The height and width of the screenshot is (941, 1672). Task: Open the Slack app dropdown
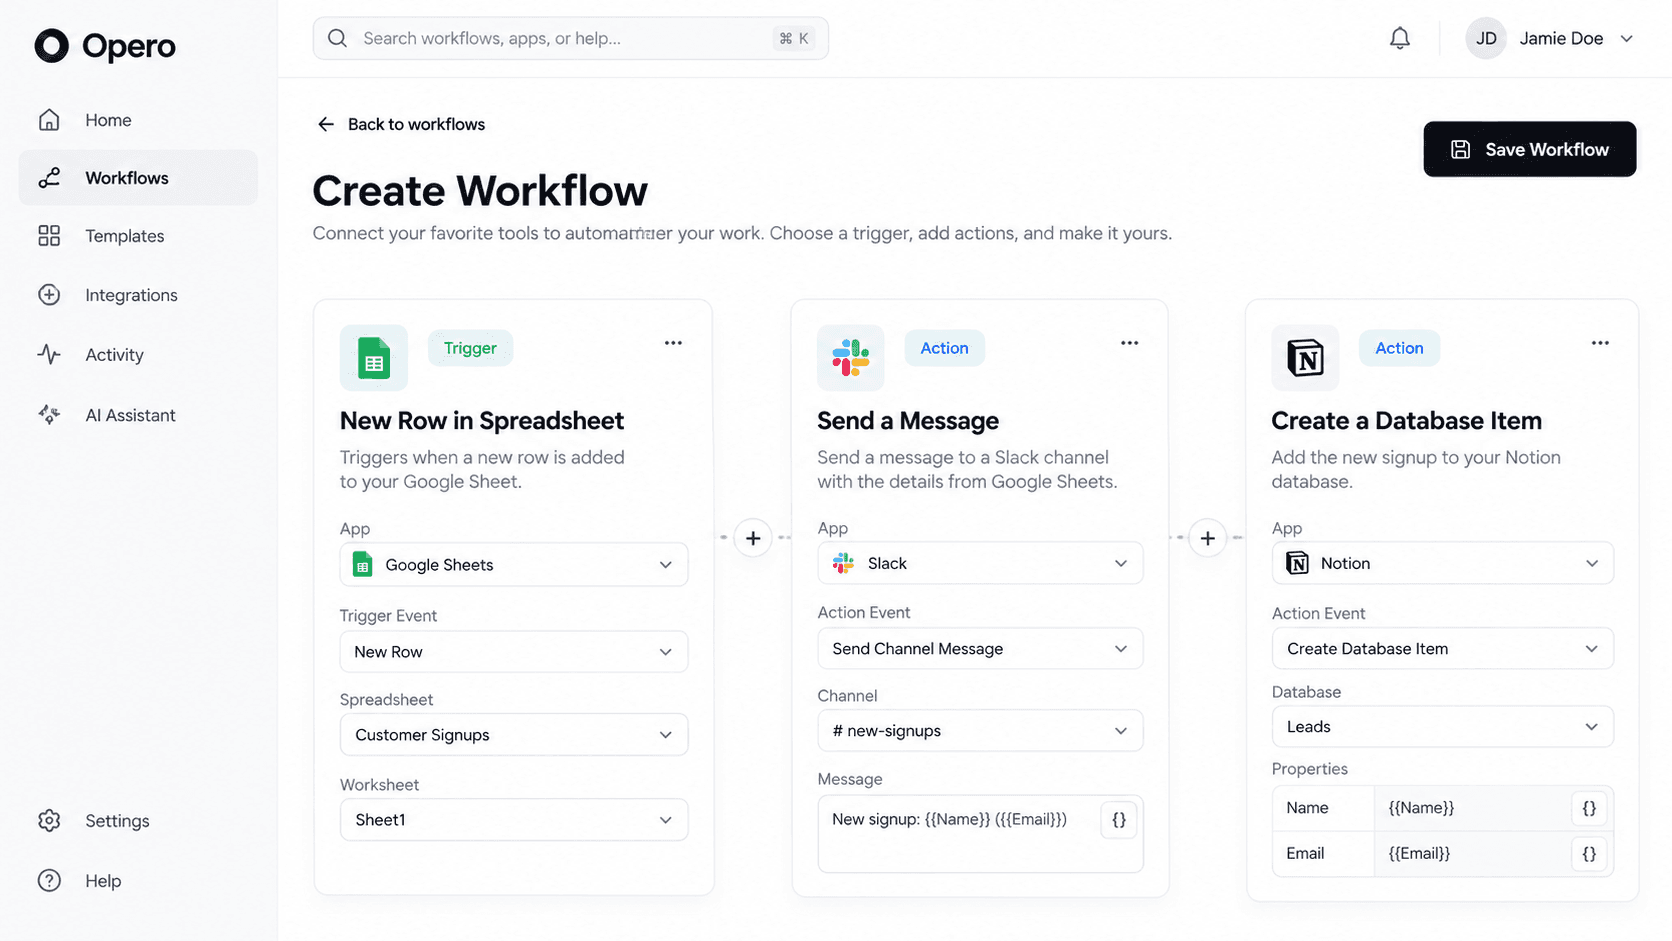pyautogui.click(x=980, y=563)
